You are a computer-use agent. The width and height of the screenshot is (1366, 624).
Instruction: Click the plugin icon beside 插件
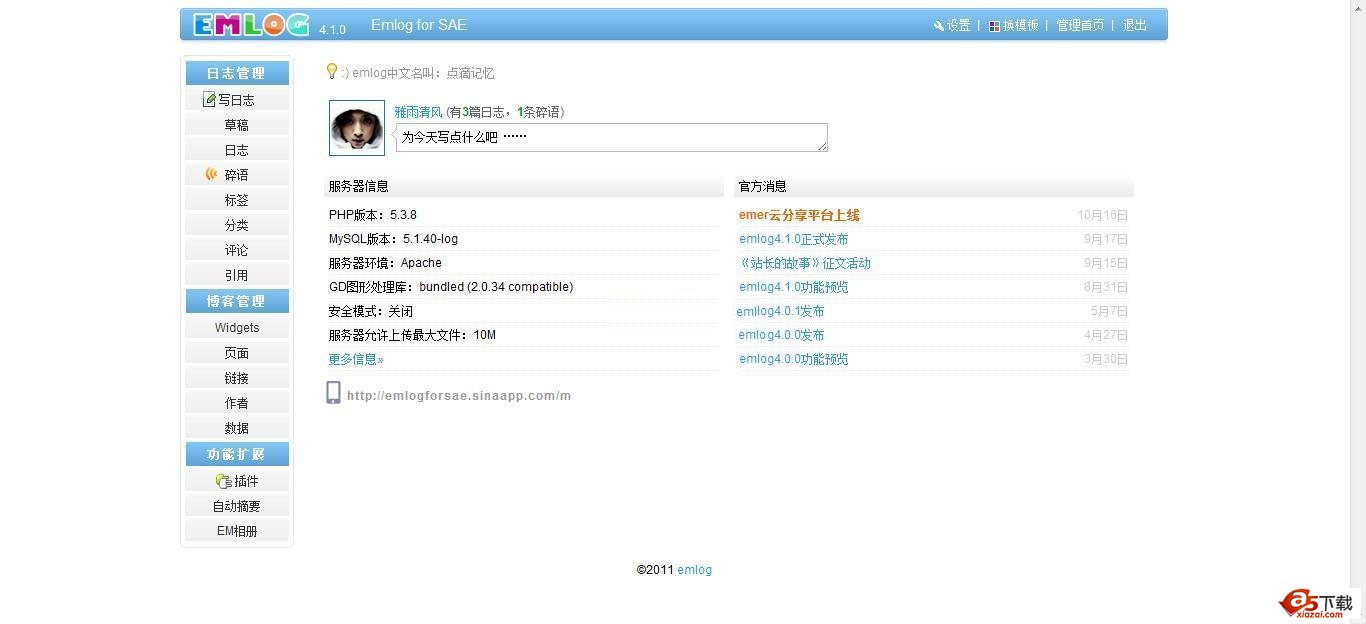tap(223, 481)
